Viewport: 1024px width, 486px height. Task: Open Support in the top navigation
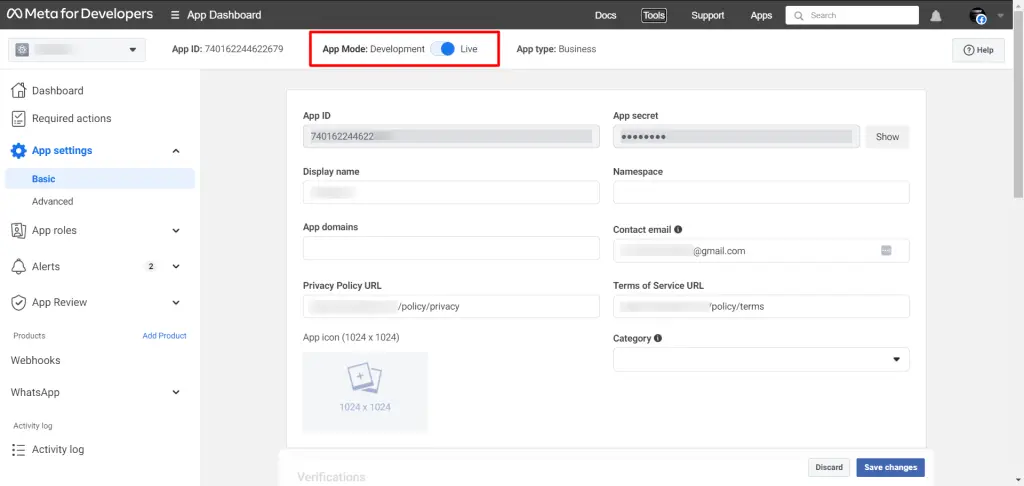[x=708, y=15]
